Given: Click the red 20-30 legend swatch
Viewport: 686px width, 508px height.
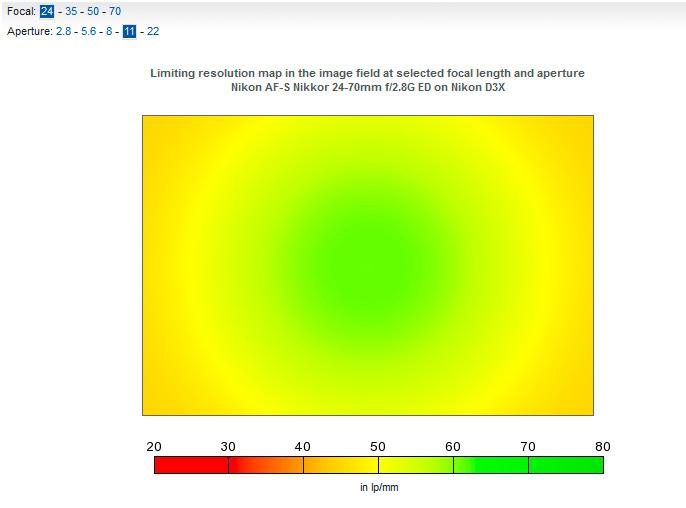Looking at the screenshot, I should coord(191,465).
